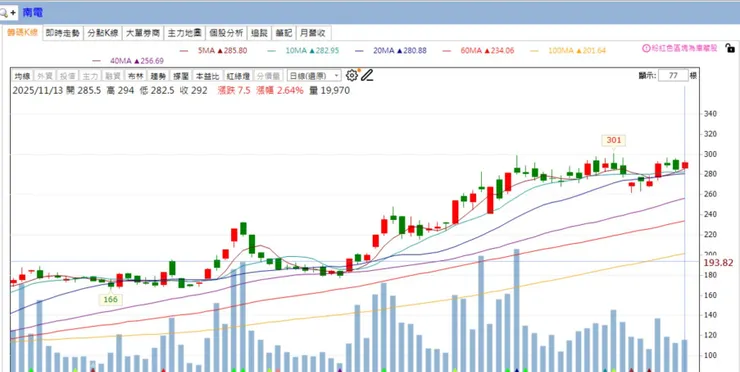
Task: Switch to the 筆記 tab
Action: (284, 33)
